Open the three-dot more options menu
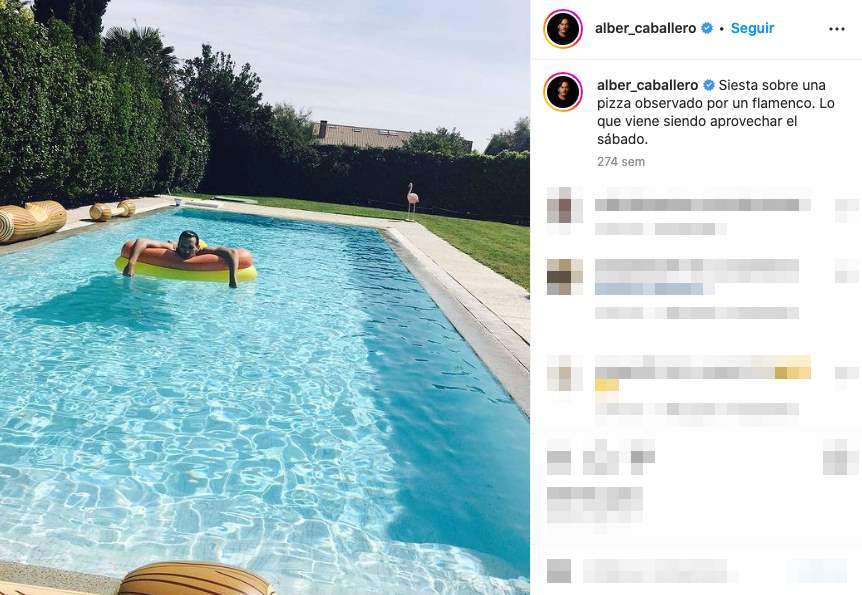This screenshot has height=595, width=862. pyautogui.click(x=836, y=29)
